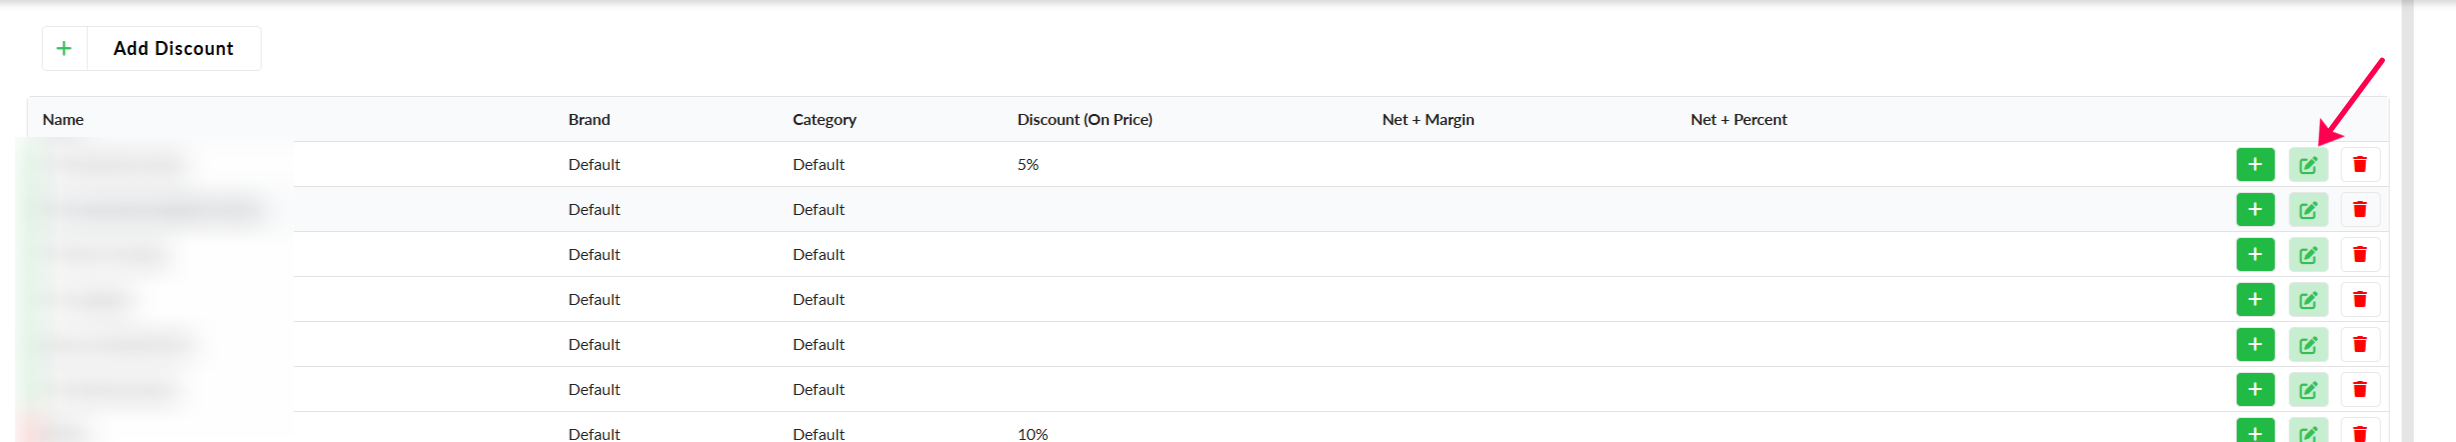Edit the first row with 5% discount
The image size is (2456, 442).
click(2307, 165)
